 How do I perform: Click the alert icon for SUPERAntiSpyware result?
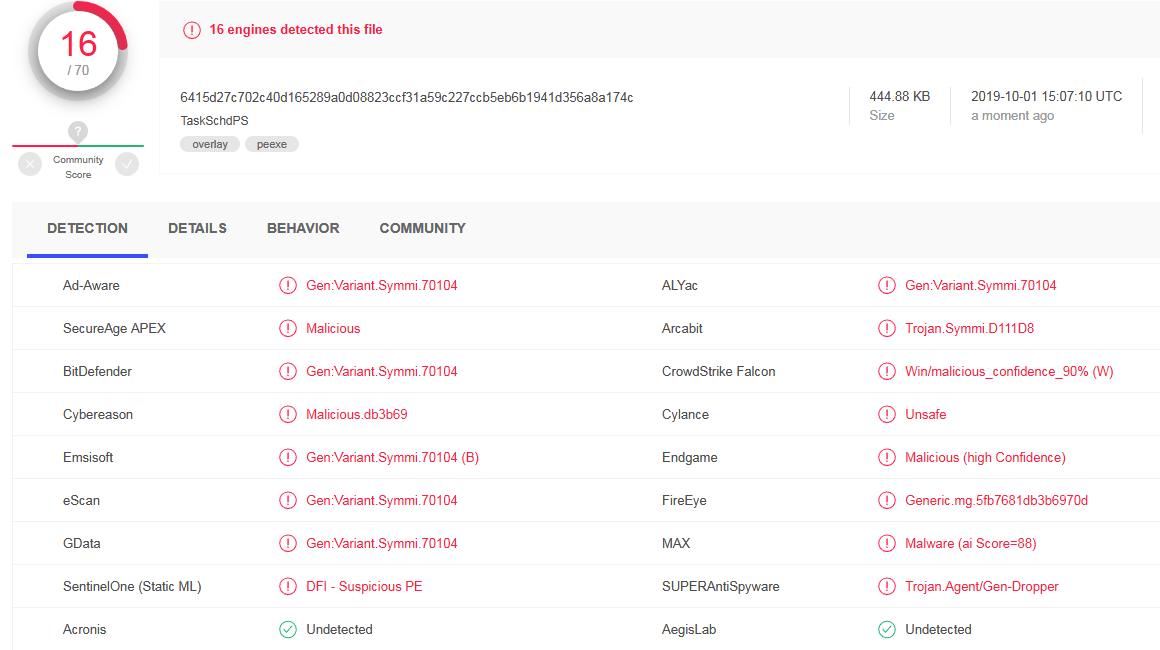pyautogui.click(x=886, y=586)
